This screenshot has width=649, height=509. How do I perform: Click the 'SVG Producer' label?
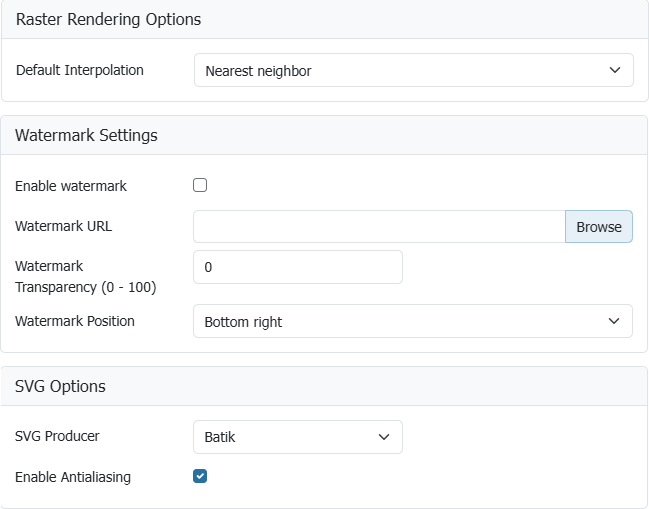click(57, 437)
